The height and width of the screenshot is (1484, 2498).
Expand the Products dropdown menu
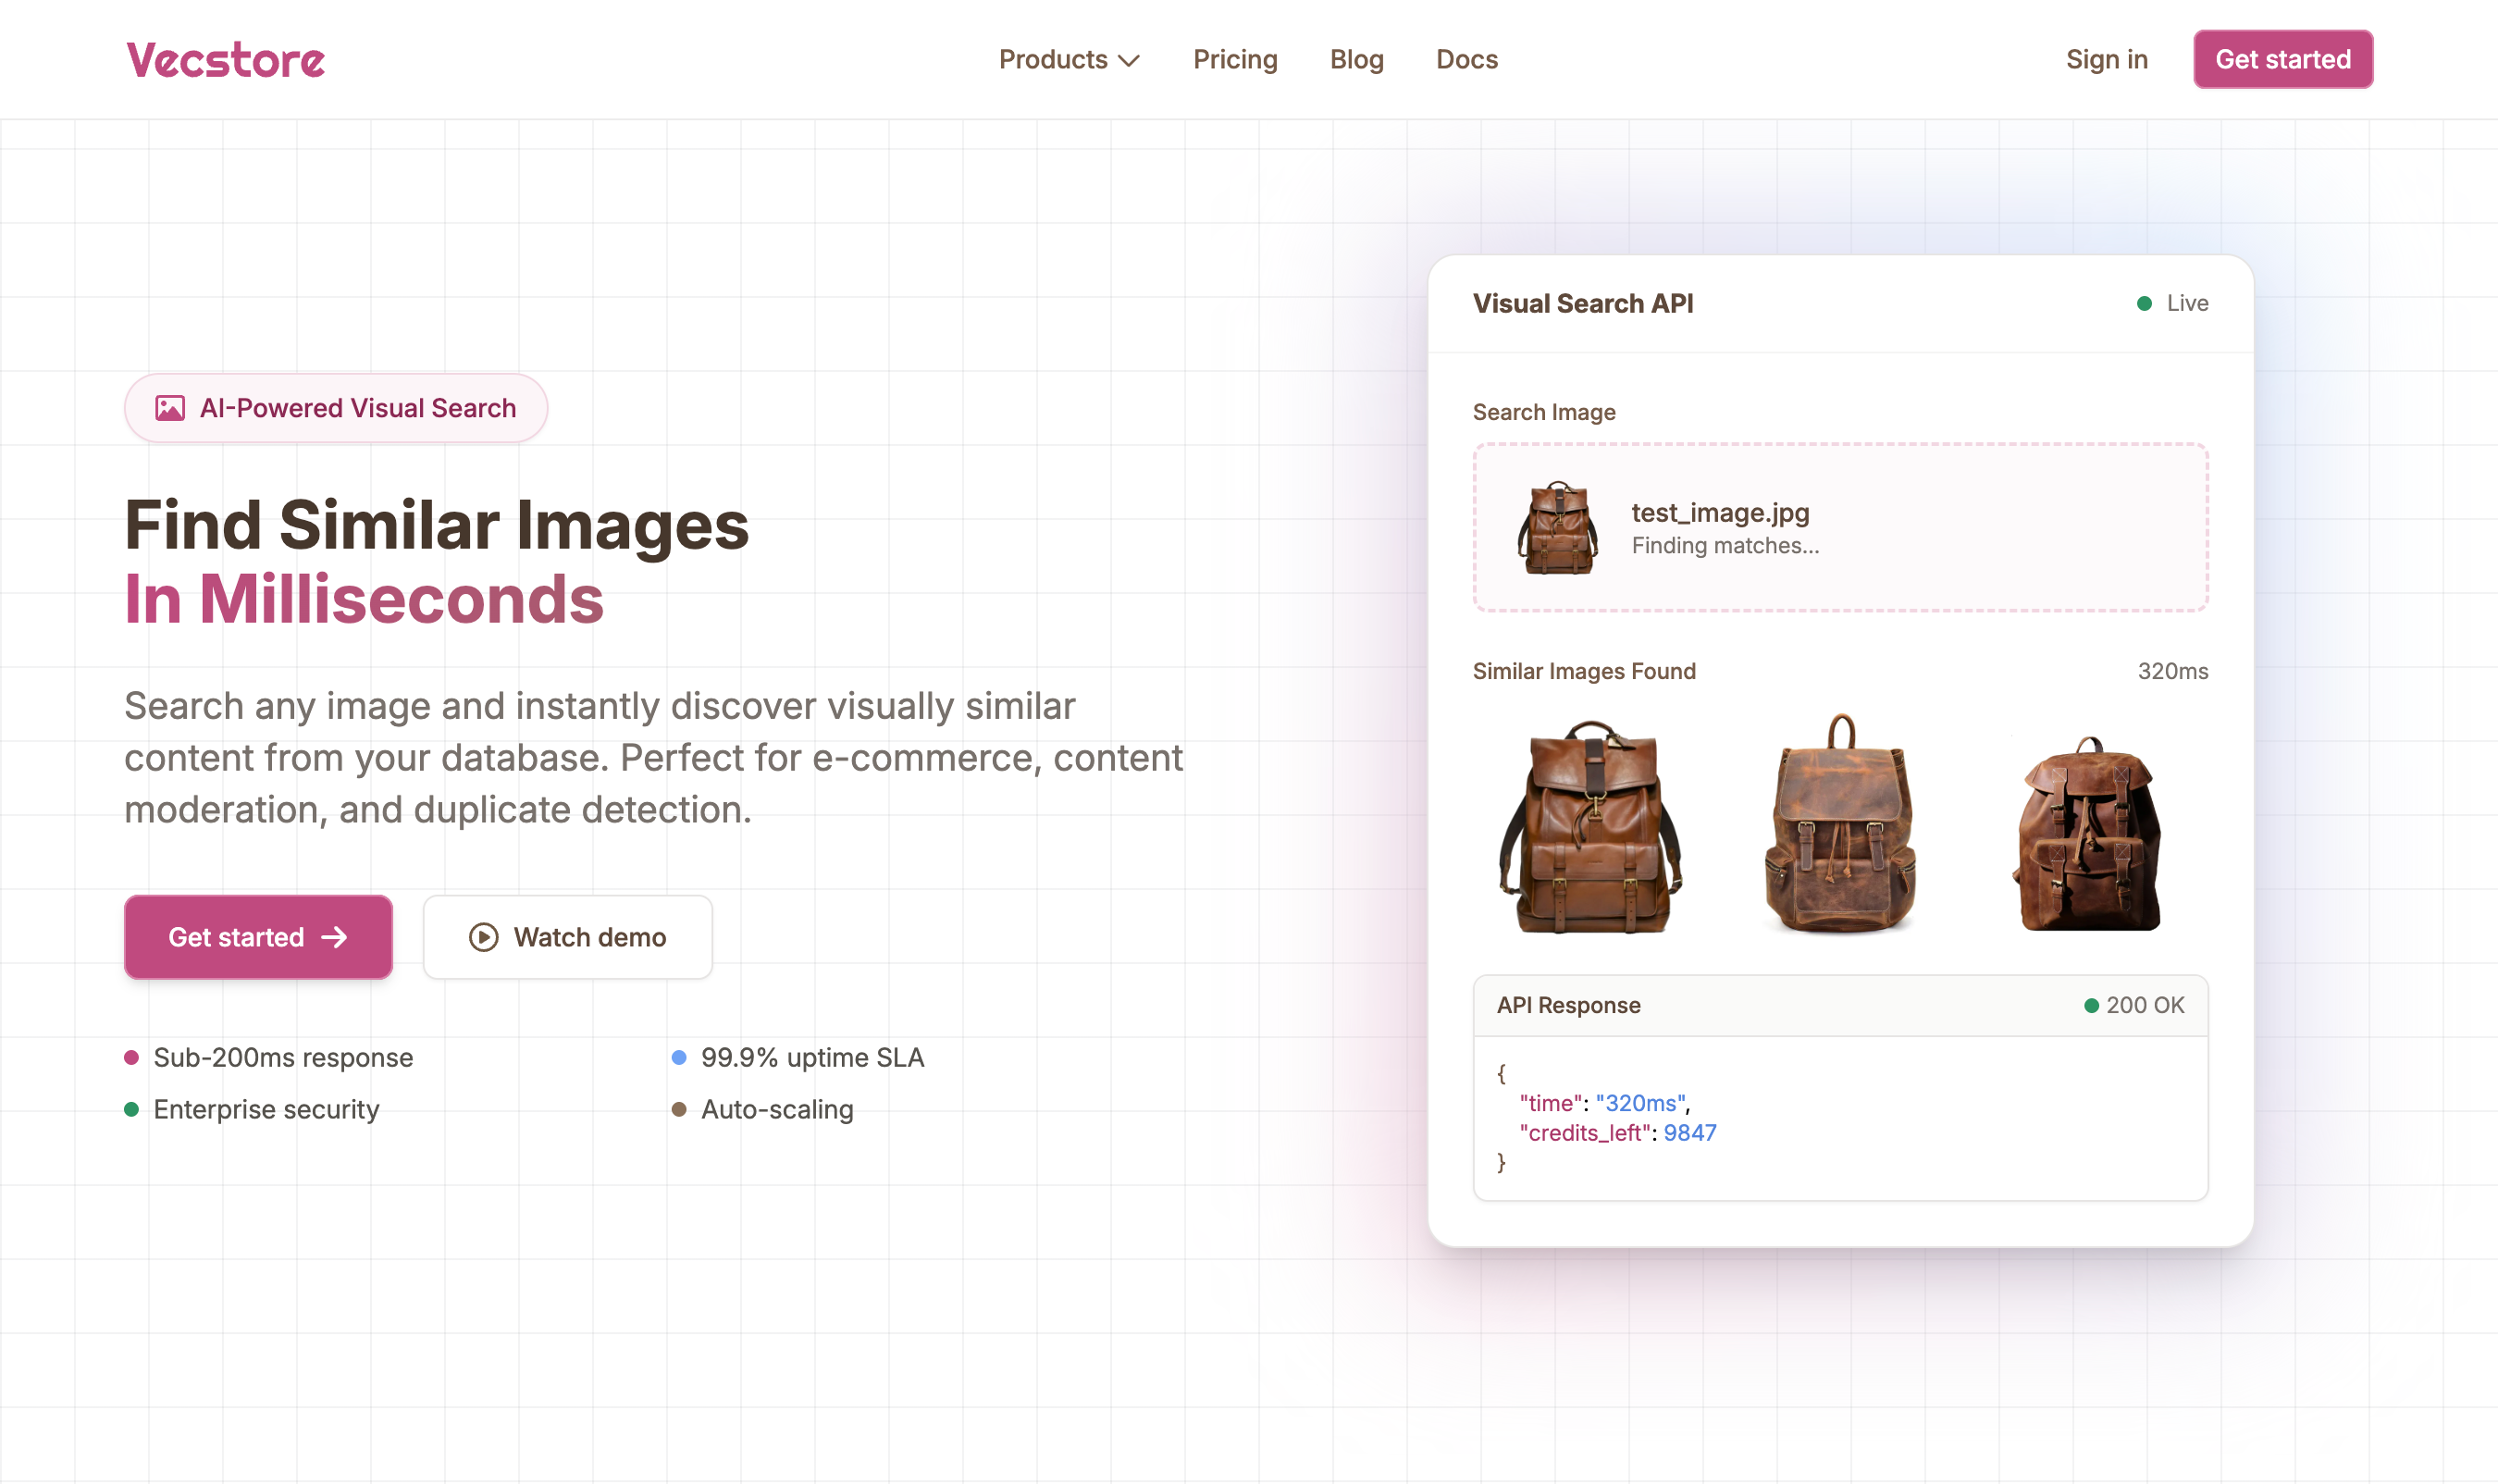(x=1069, y=59)
